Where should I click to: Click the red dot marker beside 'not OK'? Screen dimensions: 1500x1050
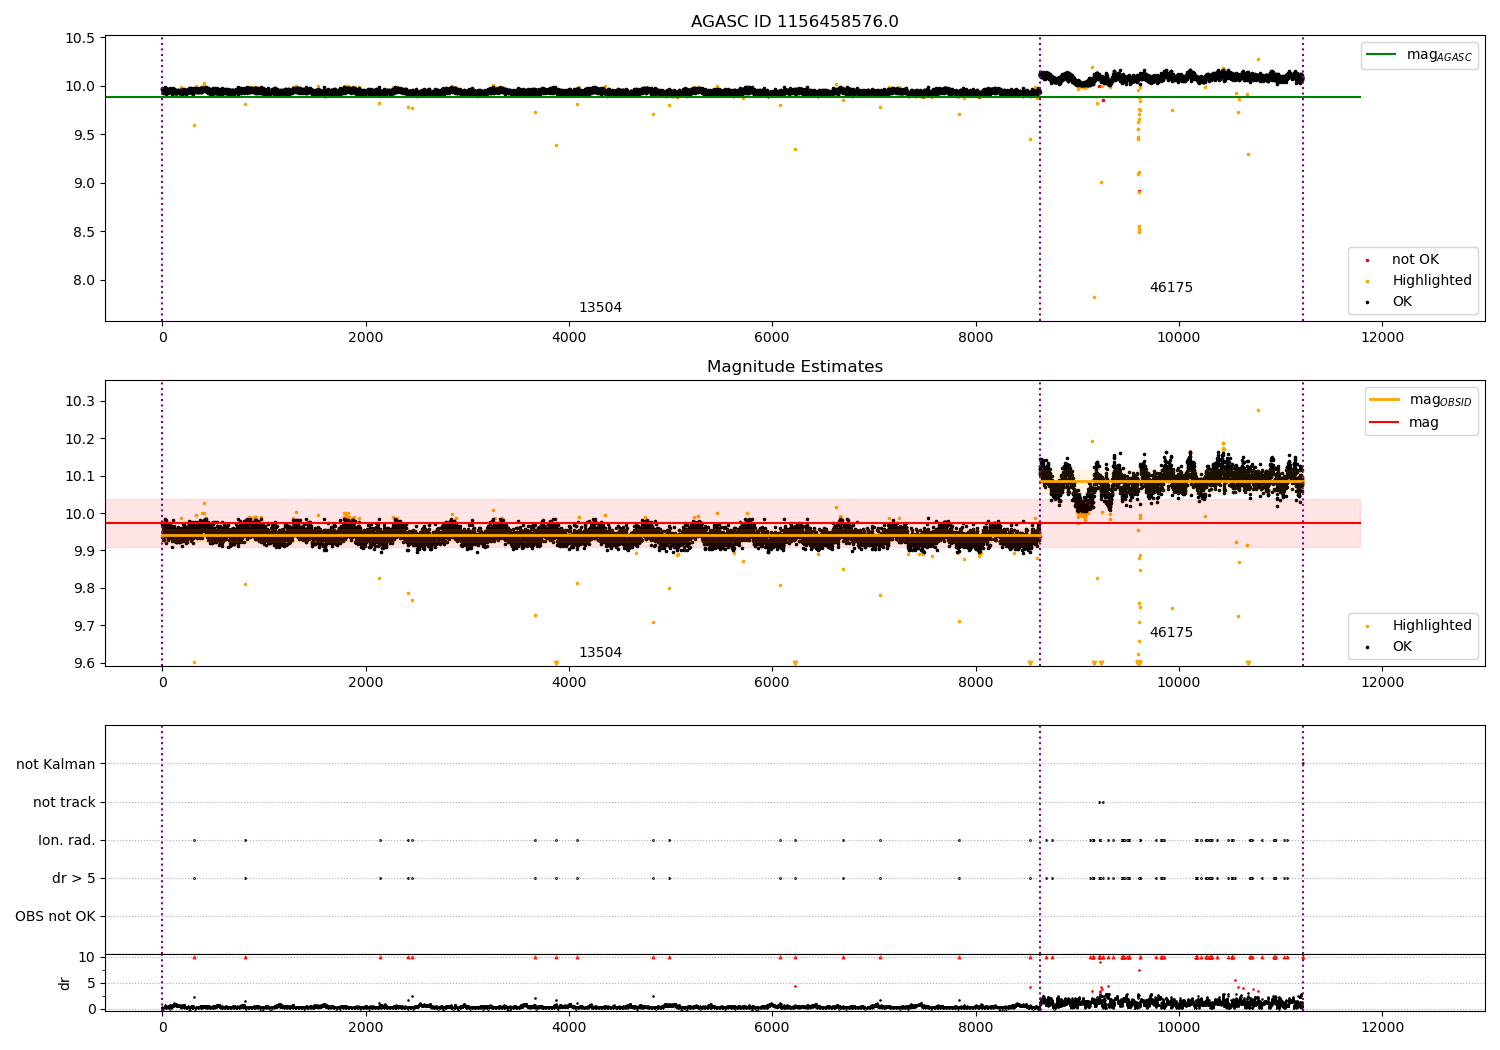pyautogui.click(x=1367, y=260)
